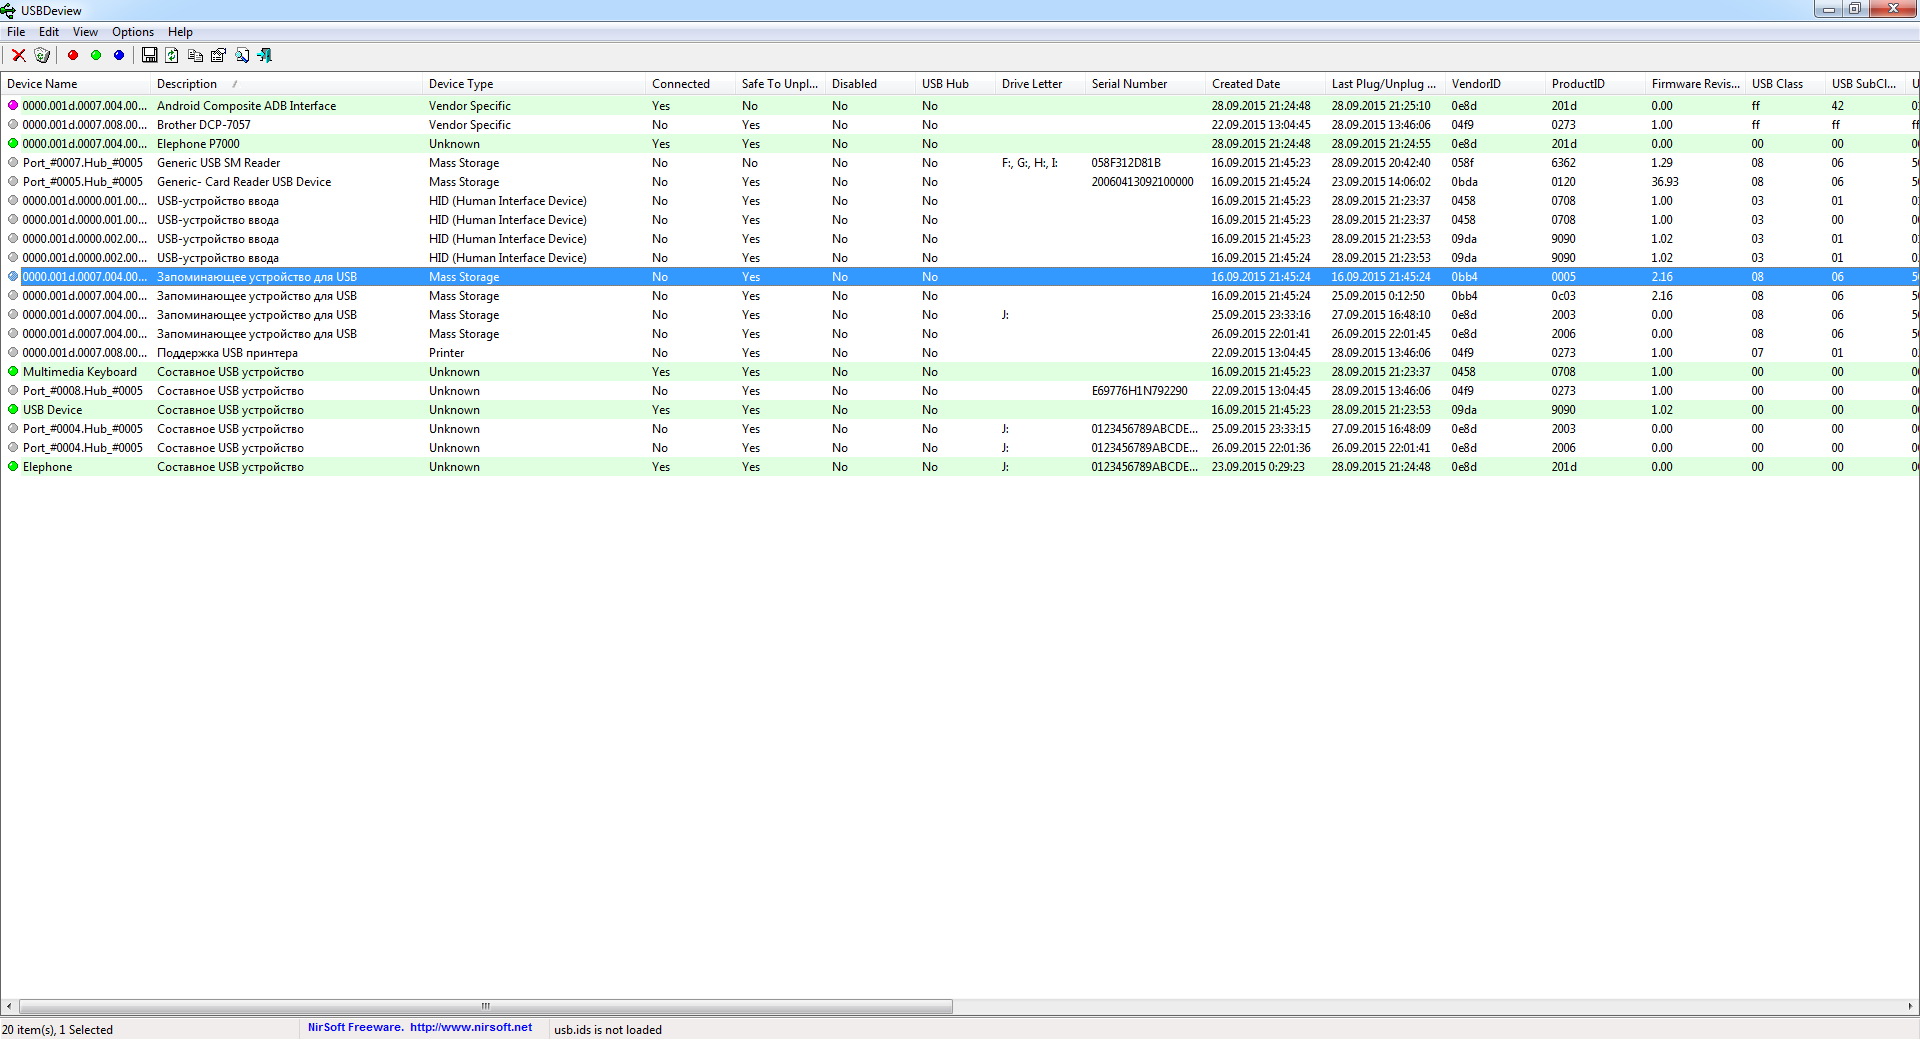Image resolution: width=1920 pixels, height=1040 pixels.
Task: Open the Options menu
Action: [x=132, y=32]
